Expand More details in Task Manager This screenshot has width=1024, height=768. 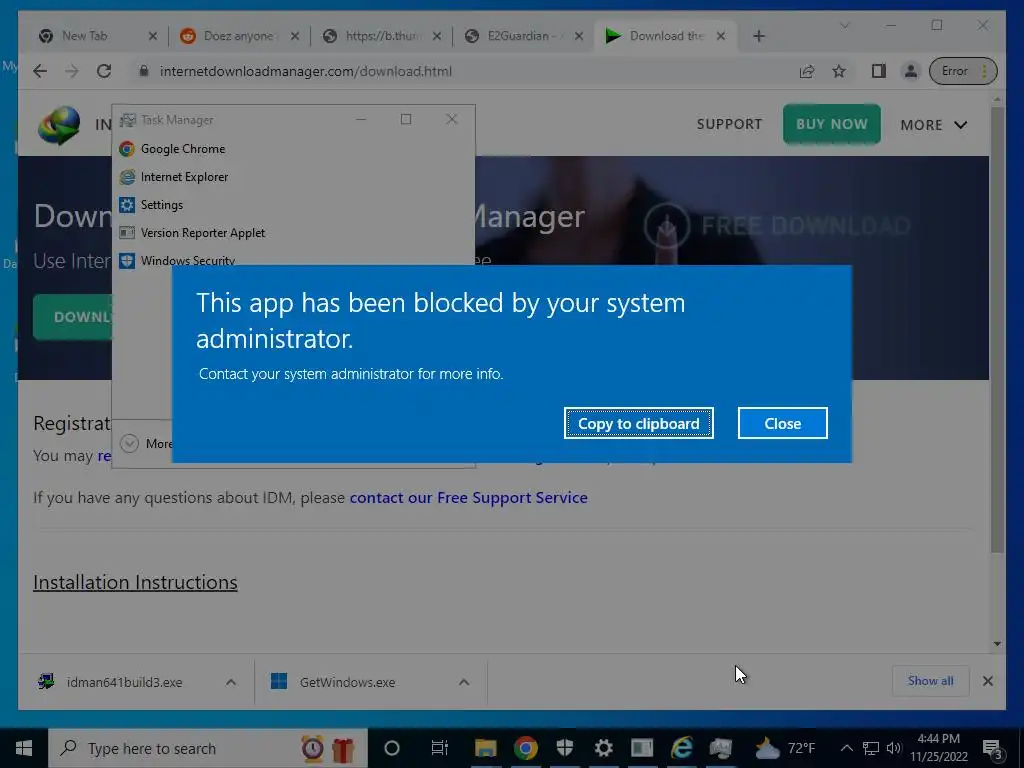click(146, 443)
